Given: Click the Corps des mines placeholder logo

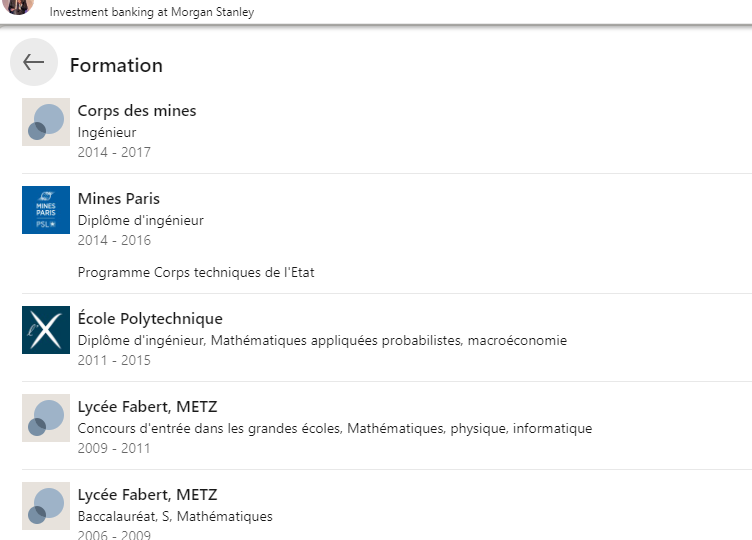Looking at the screenshot, I should (x=46, y=122).
